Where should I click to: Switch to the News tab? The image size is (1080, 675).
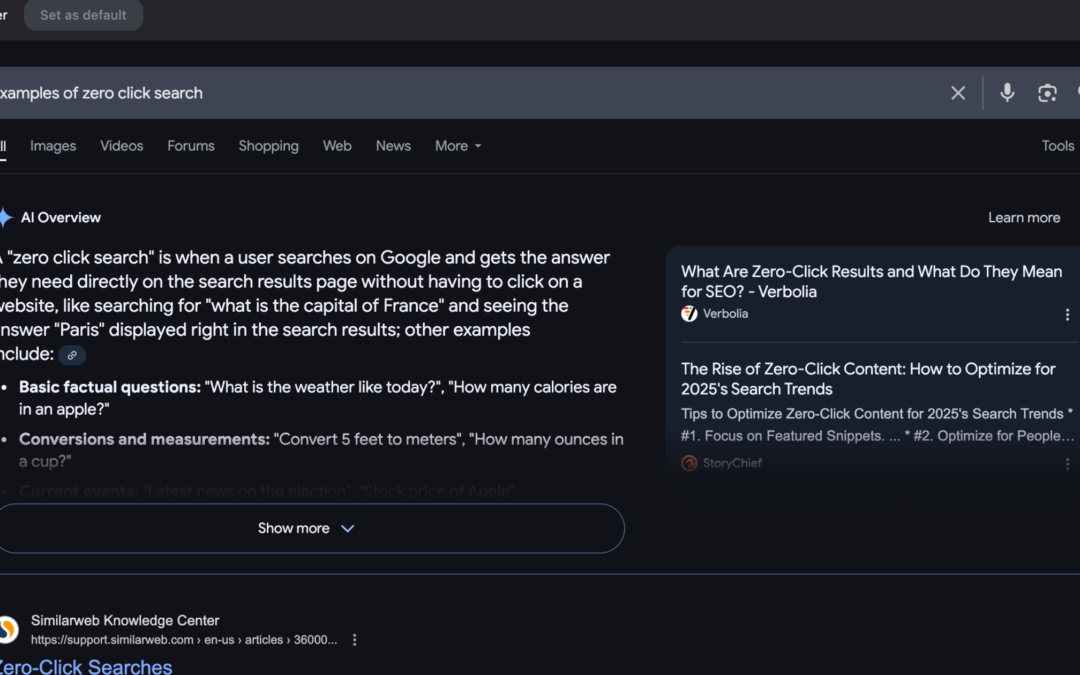[393, 146]
